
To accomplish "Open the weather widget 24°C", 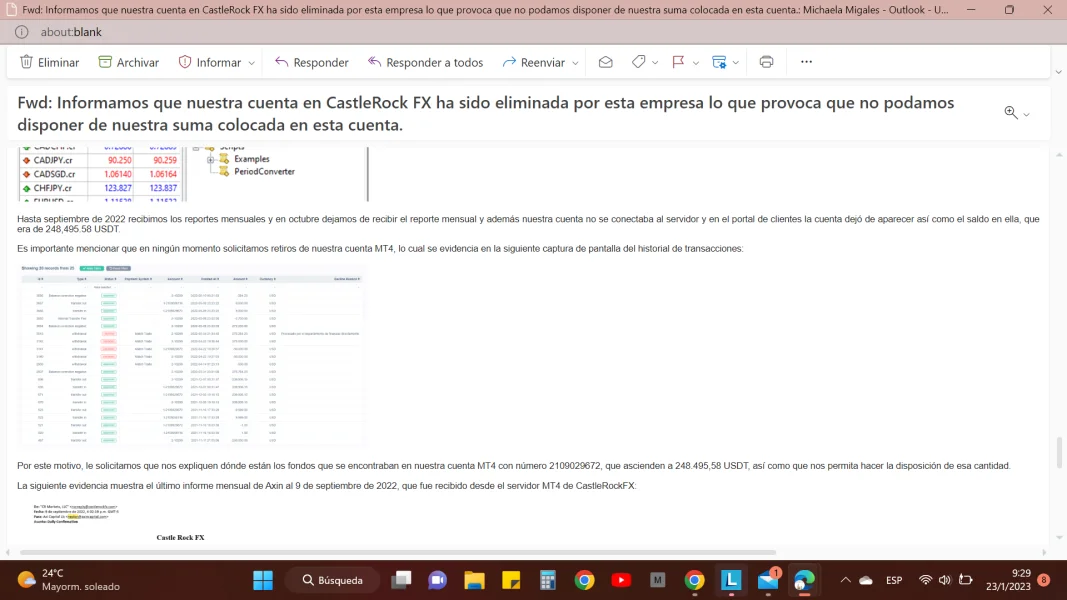I will [x=68, y=580].
